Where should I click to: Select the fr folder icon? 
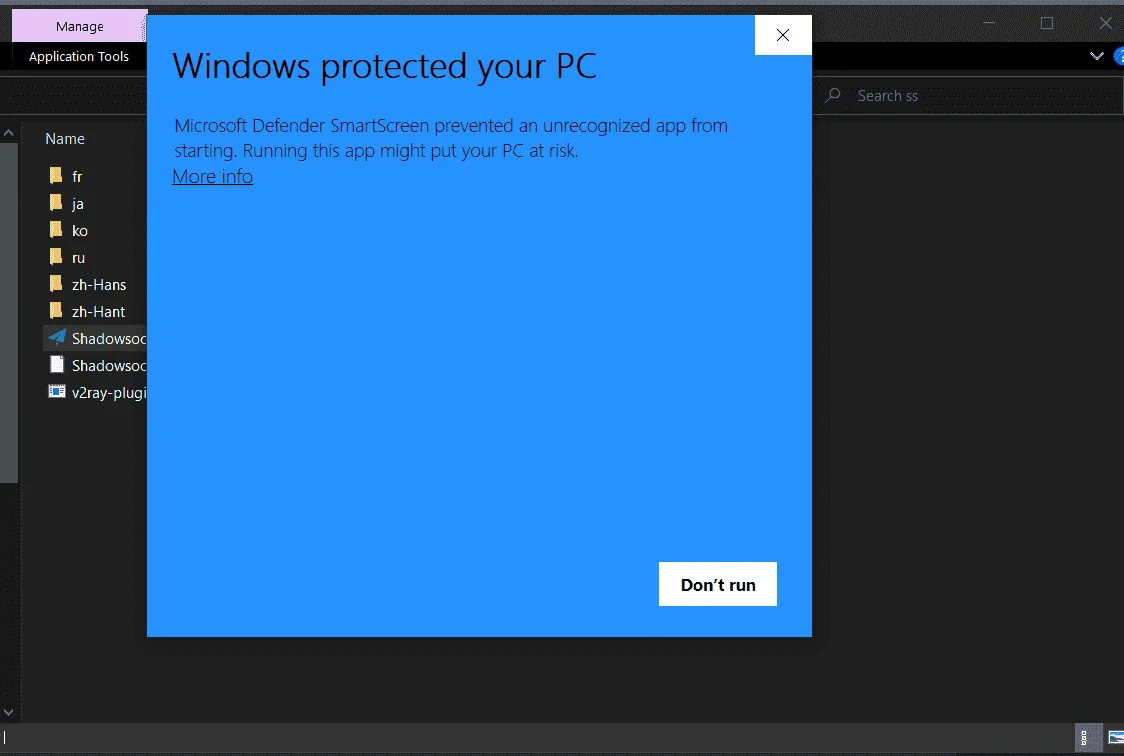(56, 176)
